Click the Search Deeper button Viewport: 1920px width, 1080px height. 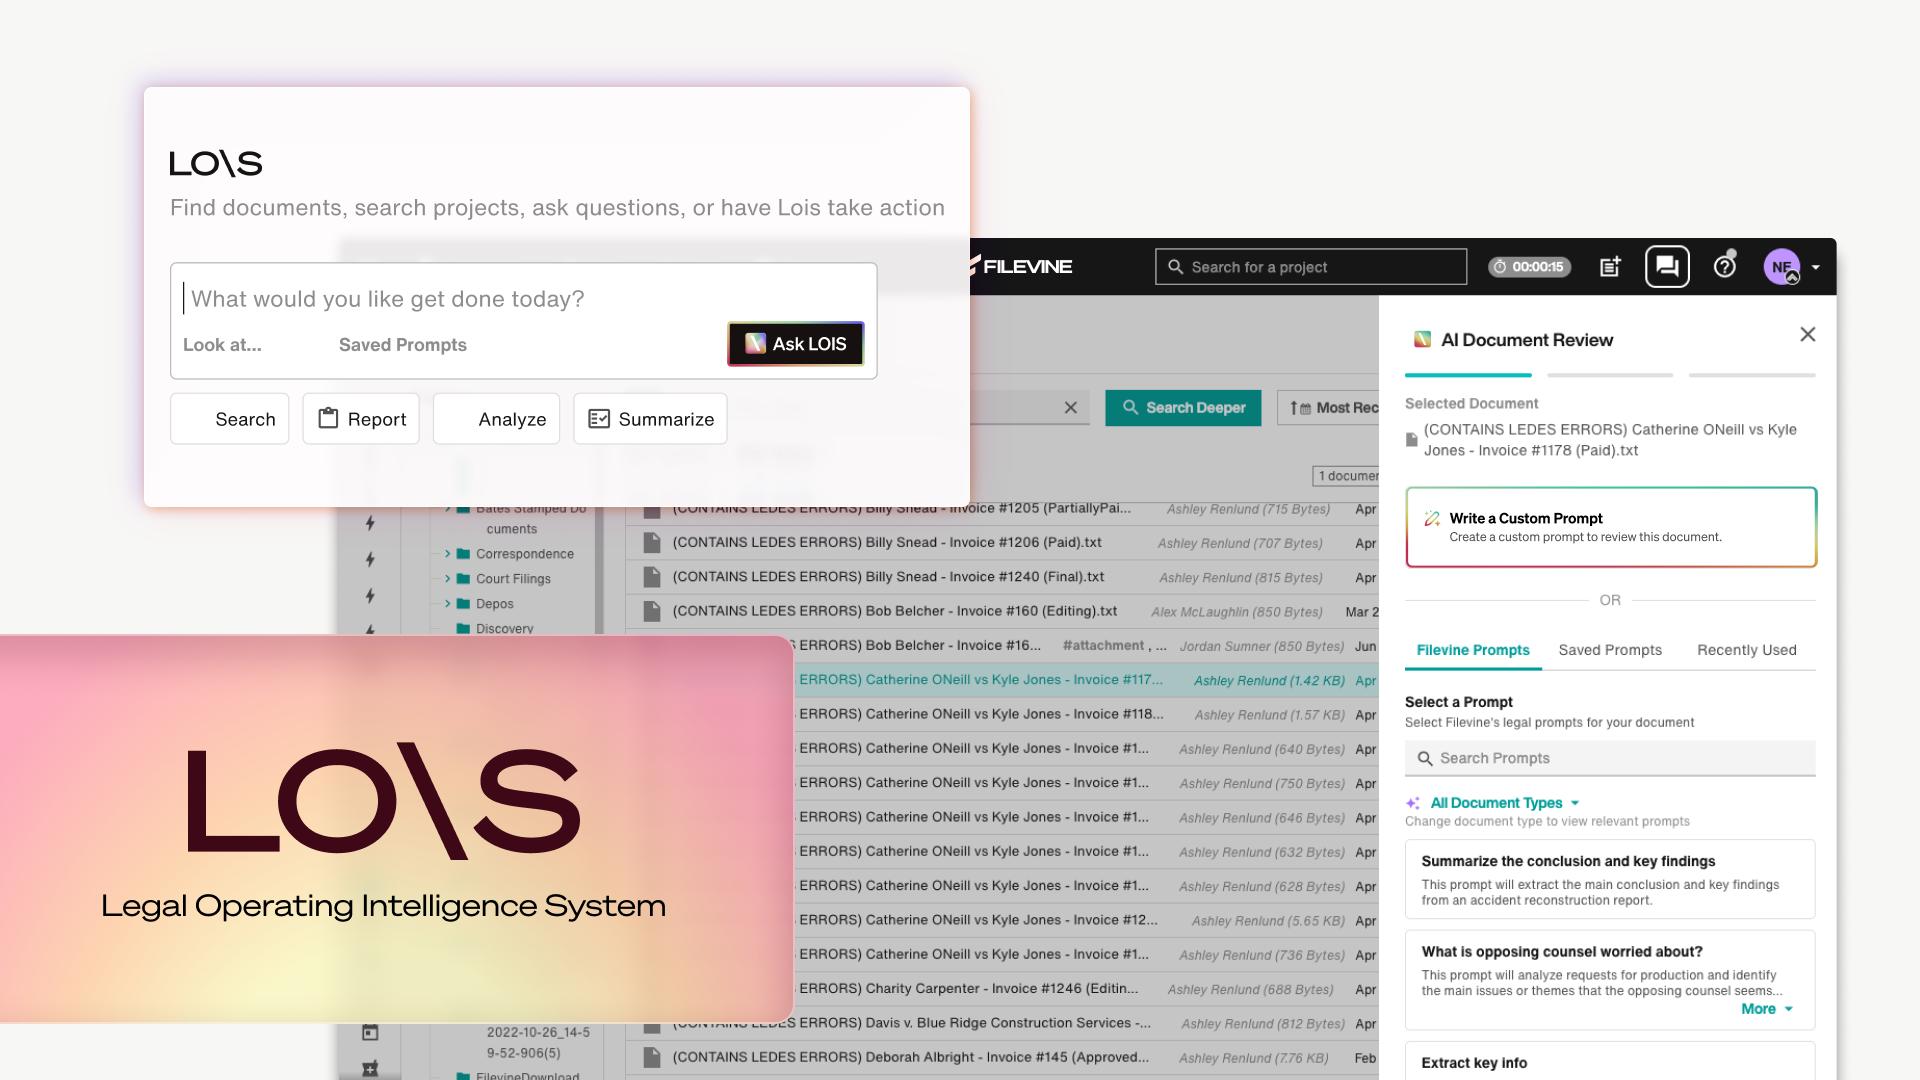(1183, 408)
